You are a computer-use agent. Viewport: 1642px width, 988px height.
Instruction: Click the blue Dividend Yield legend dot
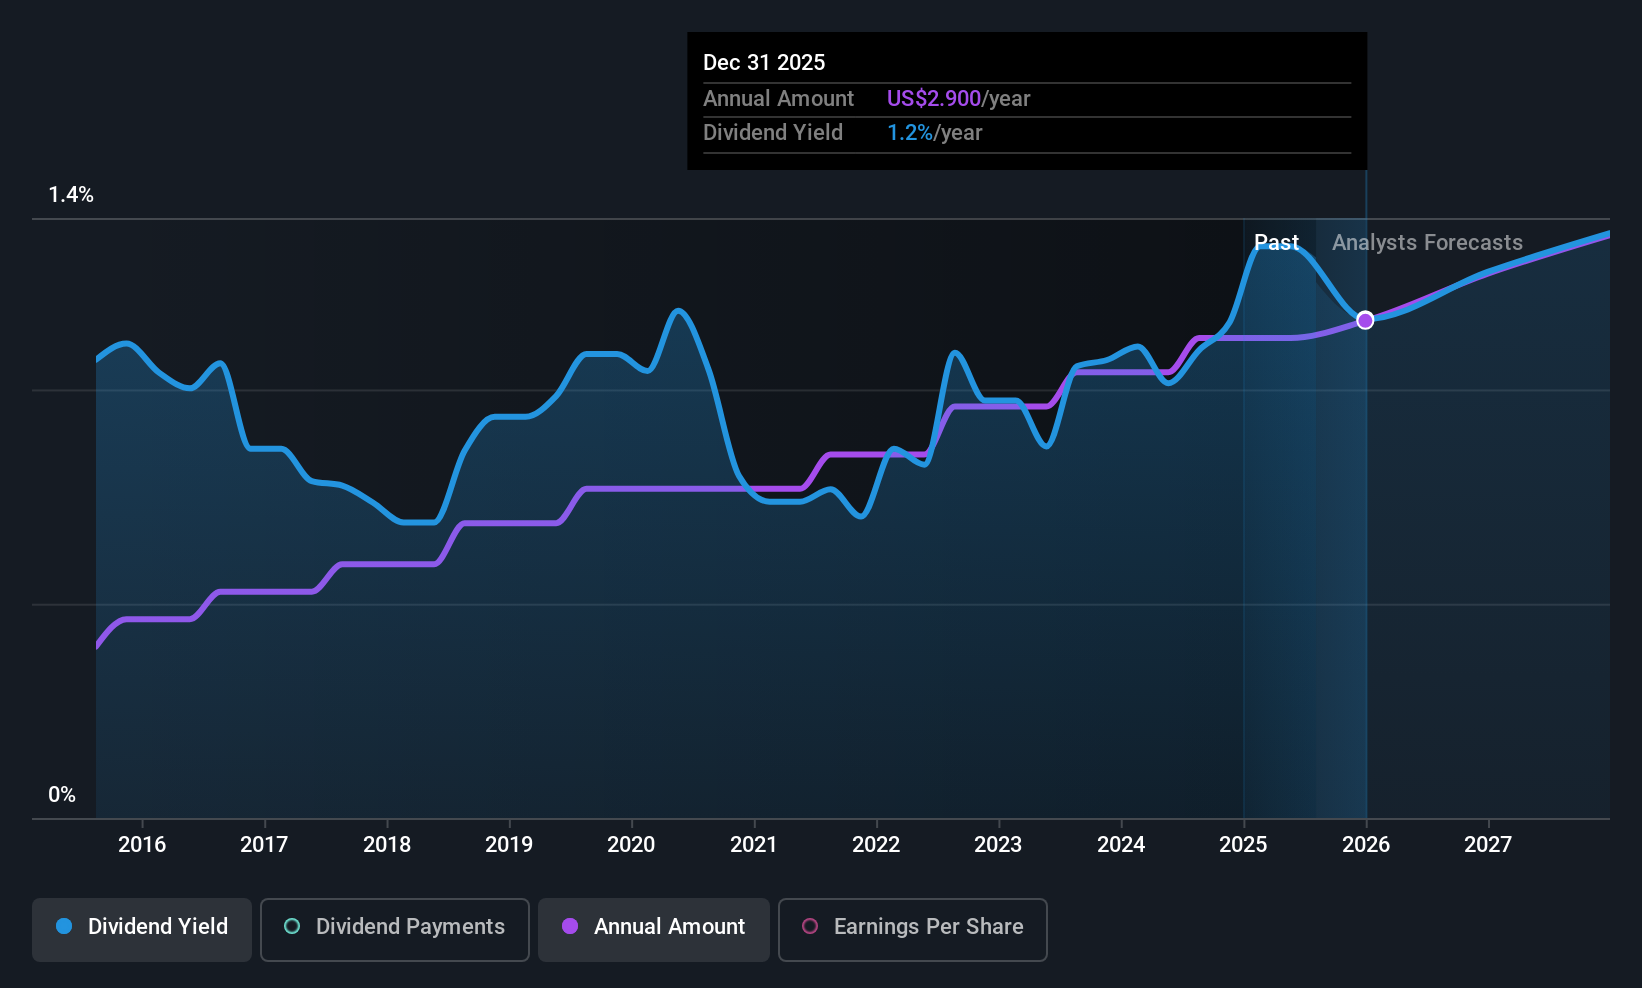(64, 926)
